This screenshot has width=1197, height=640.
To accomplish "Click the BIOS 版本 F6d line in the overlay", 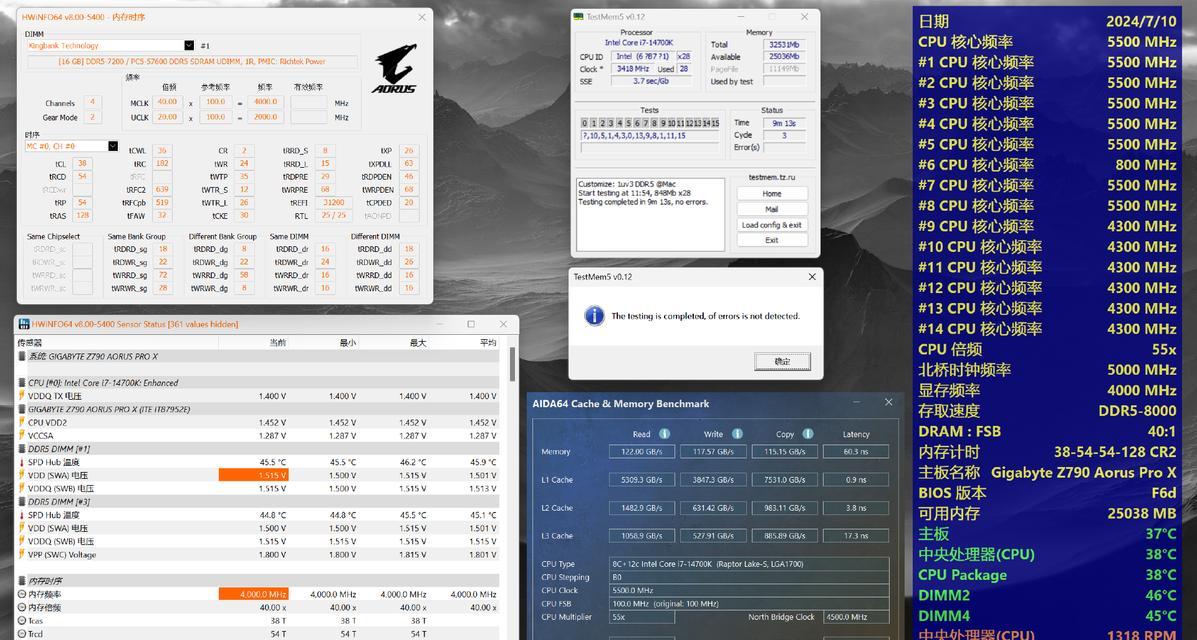I will click(x=1047, y=493).
